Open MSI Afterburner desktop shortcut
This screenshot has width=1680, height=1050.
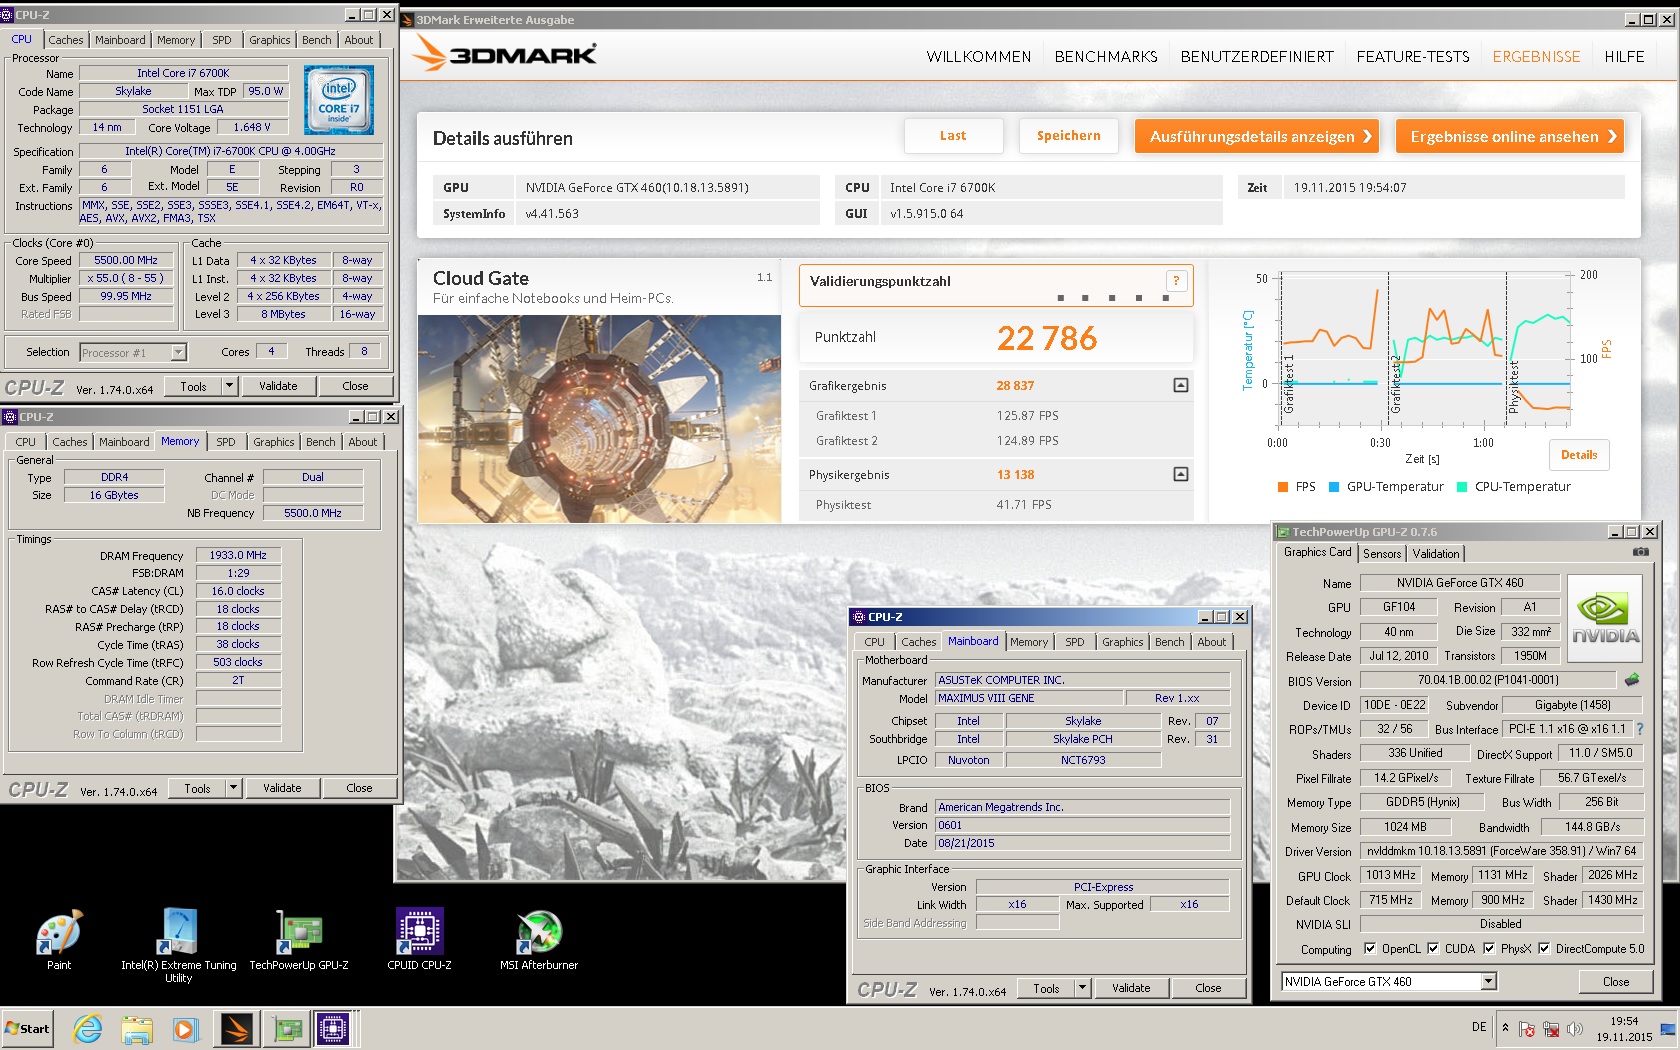pyautogui.click(x=539, y=940)
